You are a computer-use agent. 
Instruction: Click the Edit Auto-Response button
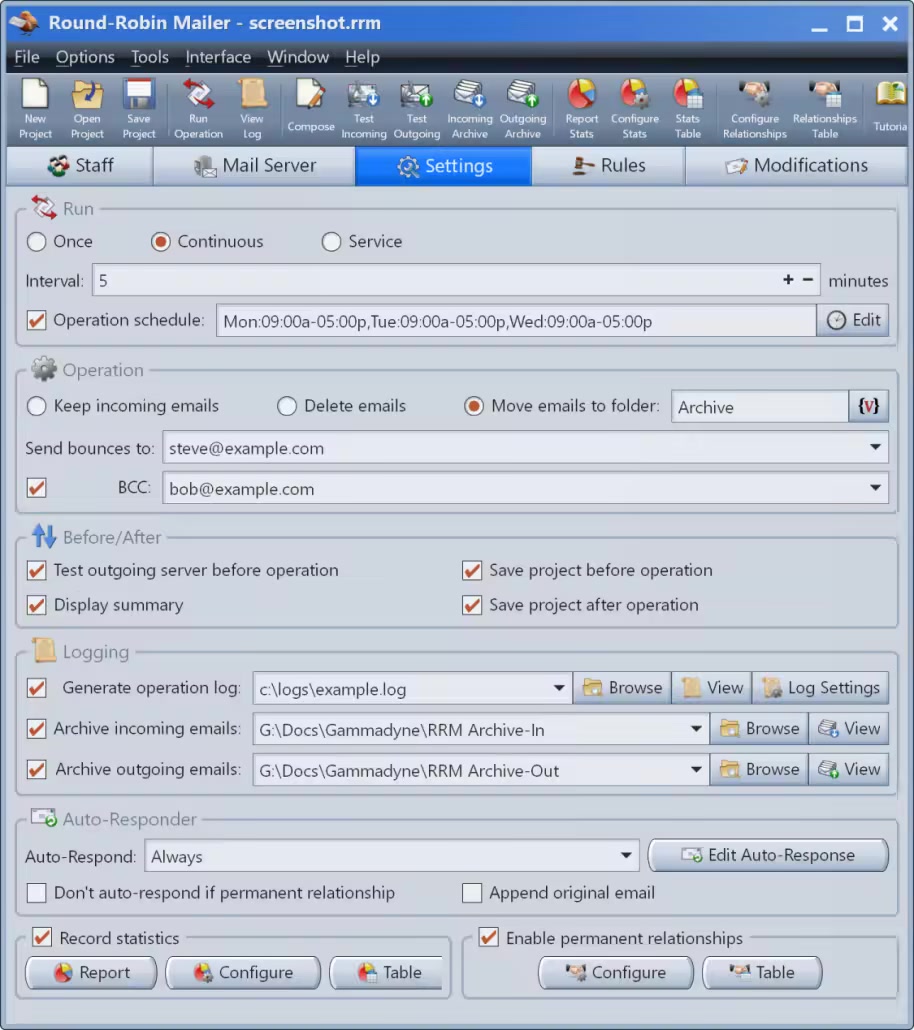point(768,856)
